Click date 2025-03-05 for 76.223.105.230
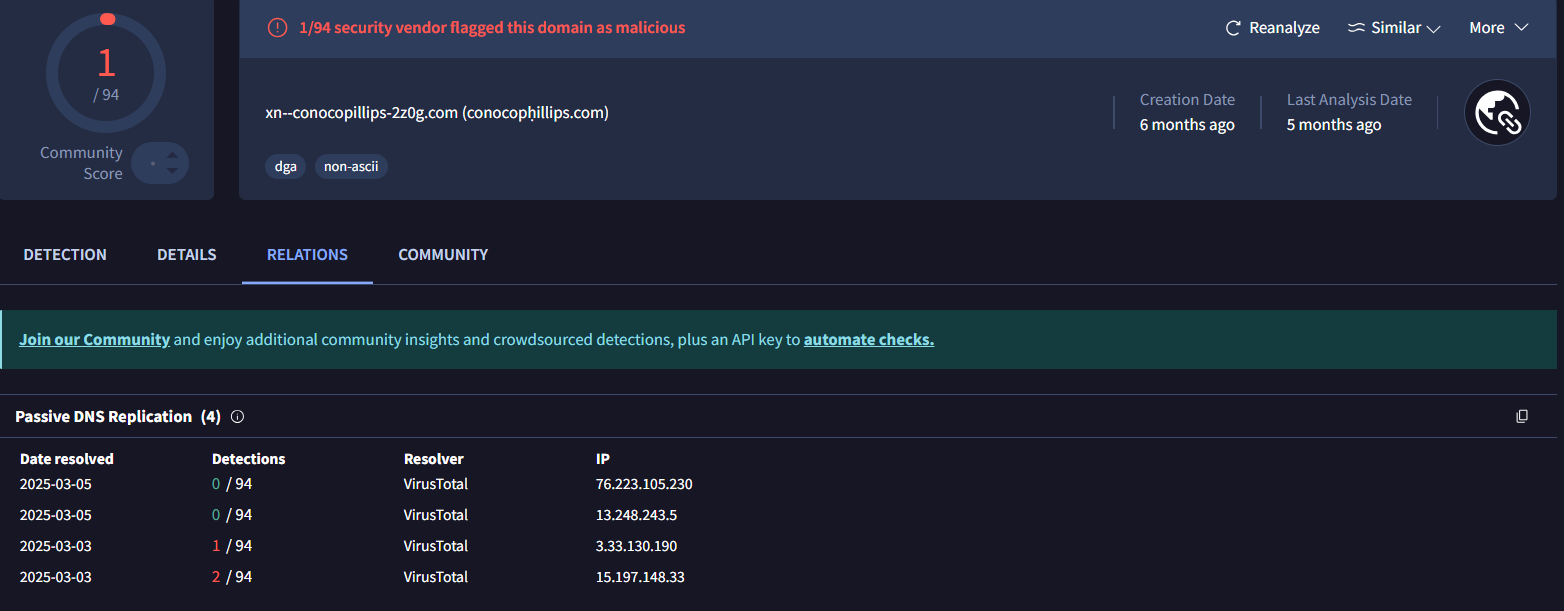 (56, 484)
